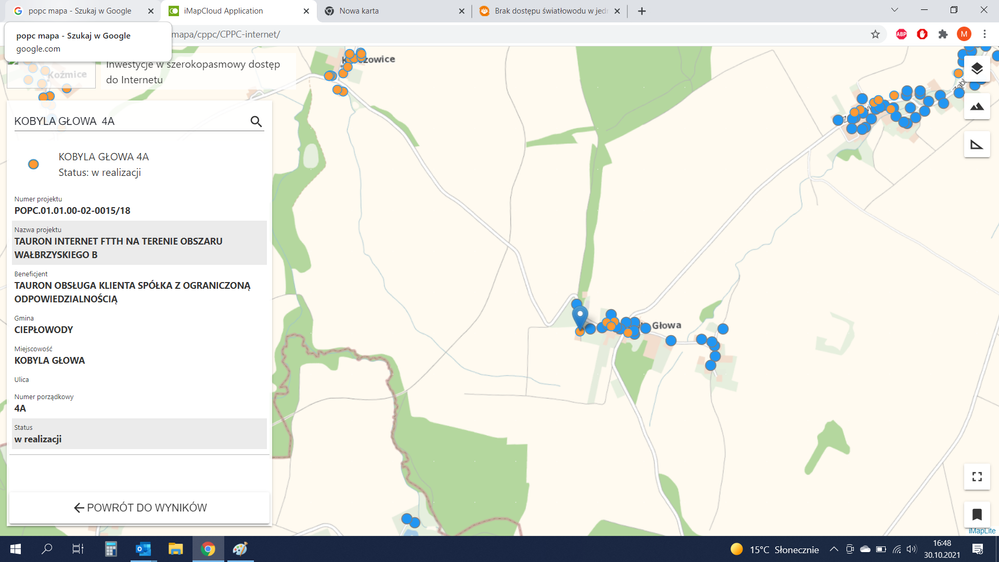Expand the tab search dropdown arrow

(x=894, y=11)
